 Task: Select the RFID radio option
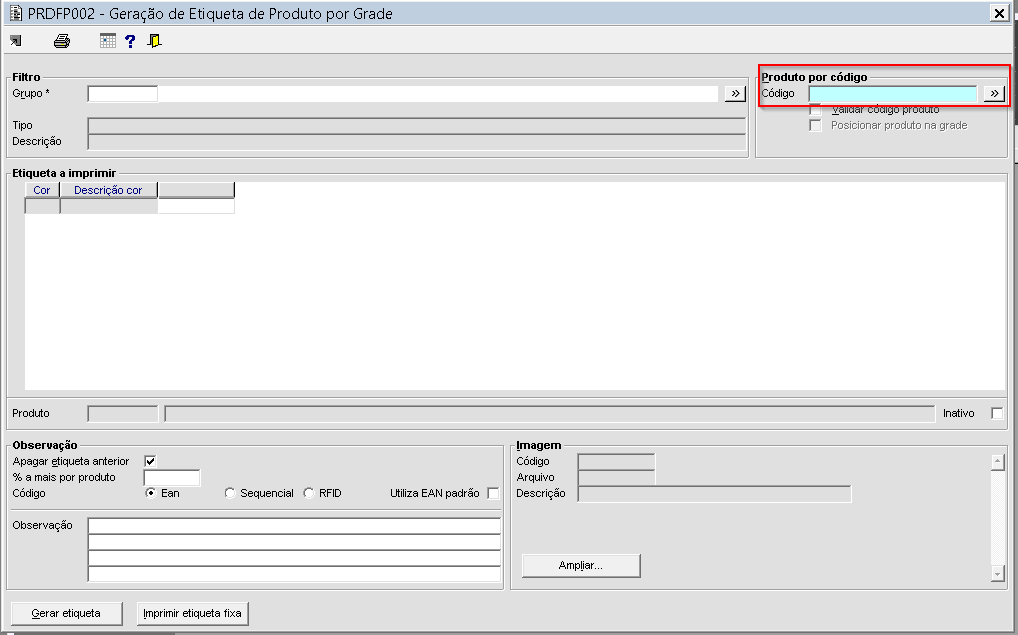pyautogui.click(x=309, y=493)
